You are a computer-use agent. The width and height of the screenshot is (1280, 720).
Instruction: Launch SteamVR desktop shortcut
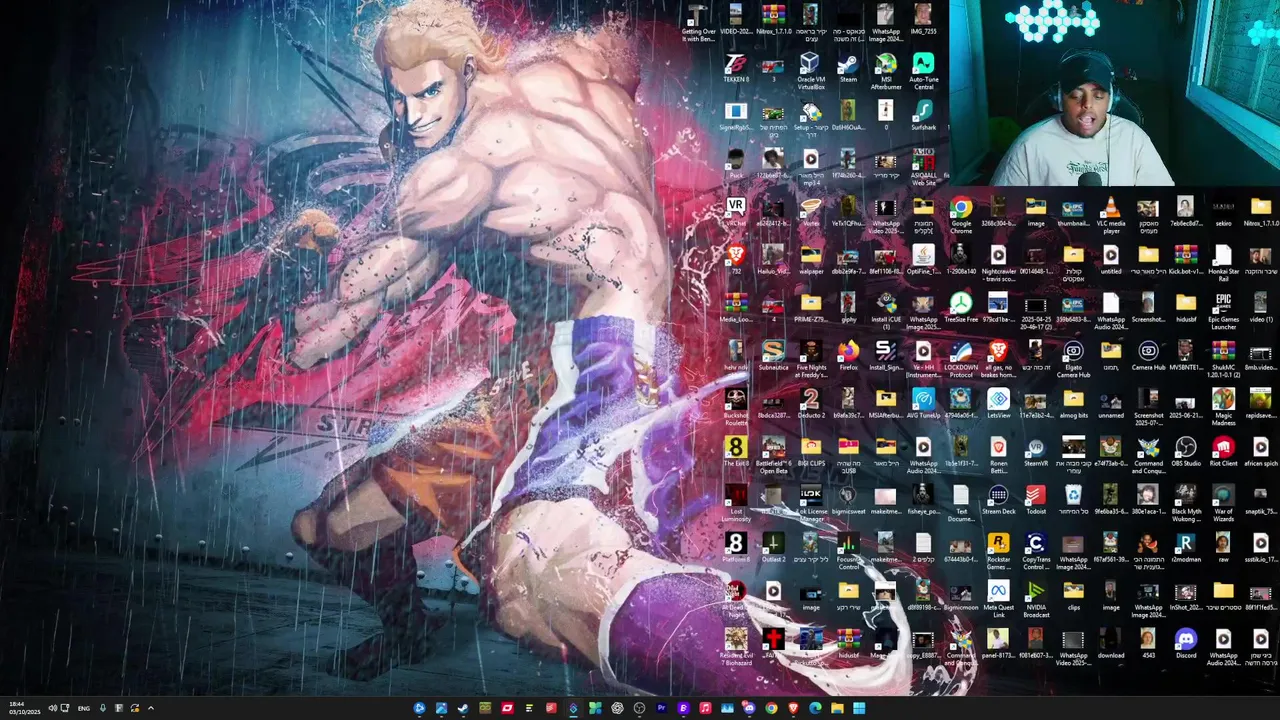click(x=1036, y=452)
